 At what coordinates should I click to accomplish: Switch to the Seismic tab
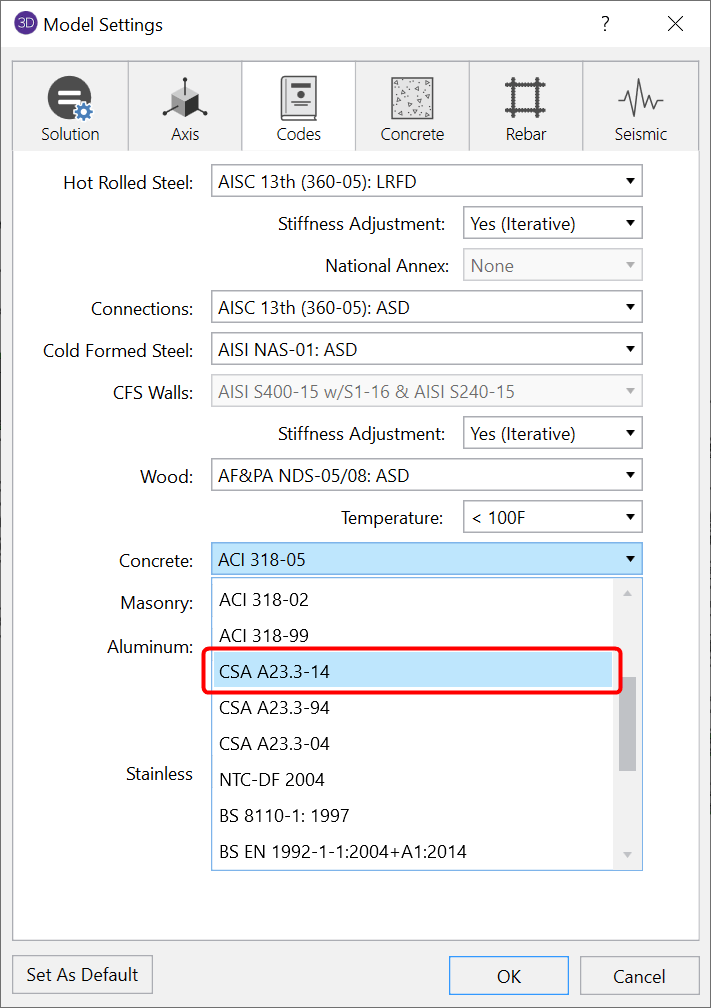640,105
